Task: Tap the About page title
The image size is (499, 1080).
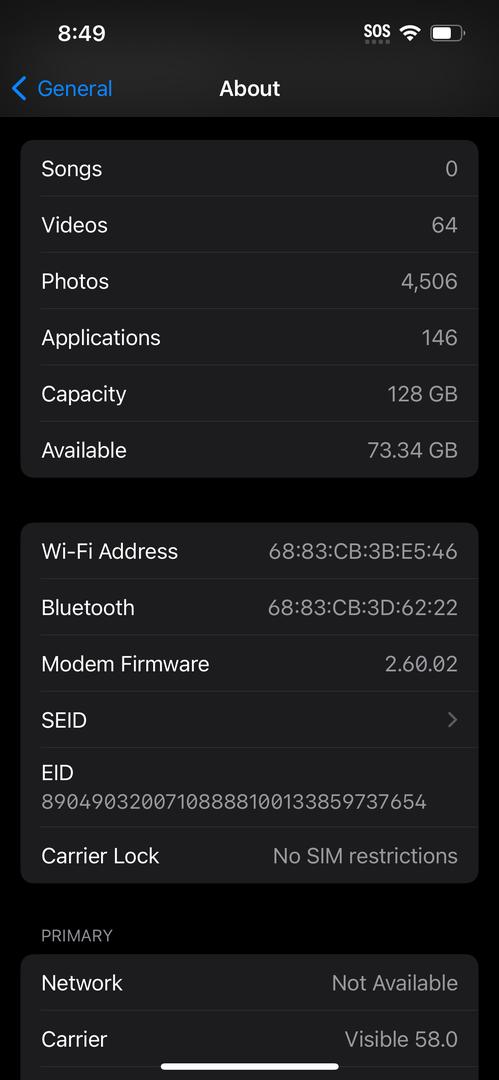Action: pos(250,88)
